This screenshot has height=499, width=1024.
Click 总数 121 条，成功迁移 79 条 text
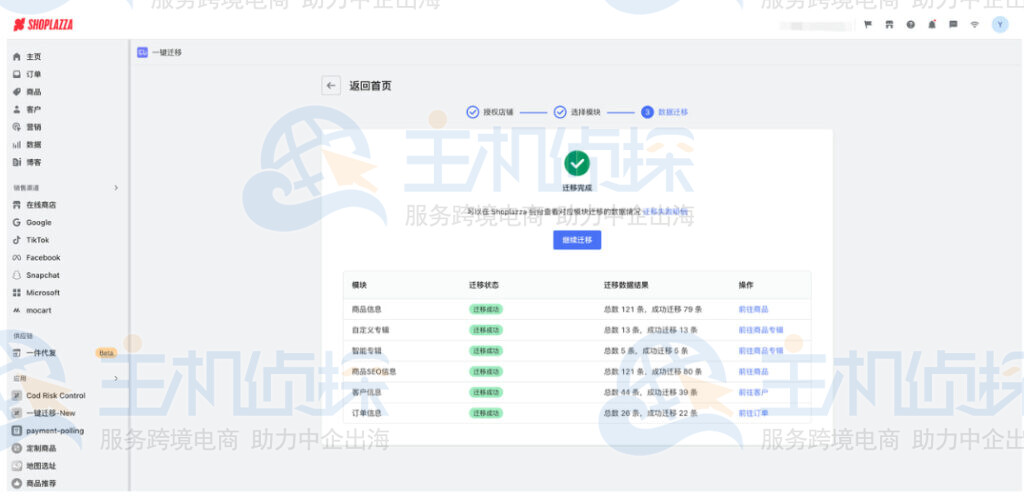coord(653,310)
